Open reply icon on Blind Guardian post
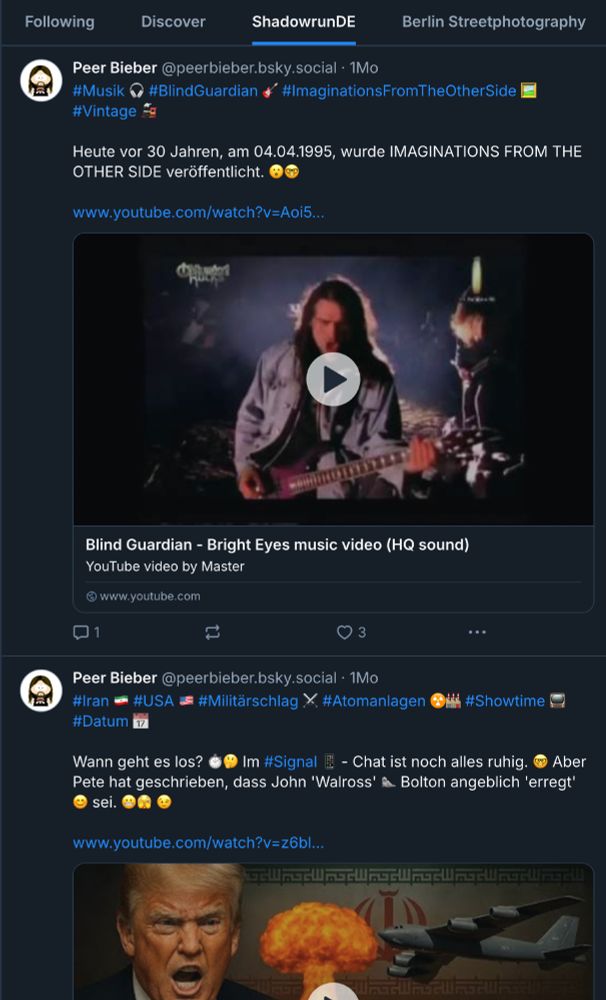 (82, 632)
